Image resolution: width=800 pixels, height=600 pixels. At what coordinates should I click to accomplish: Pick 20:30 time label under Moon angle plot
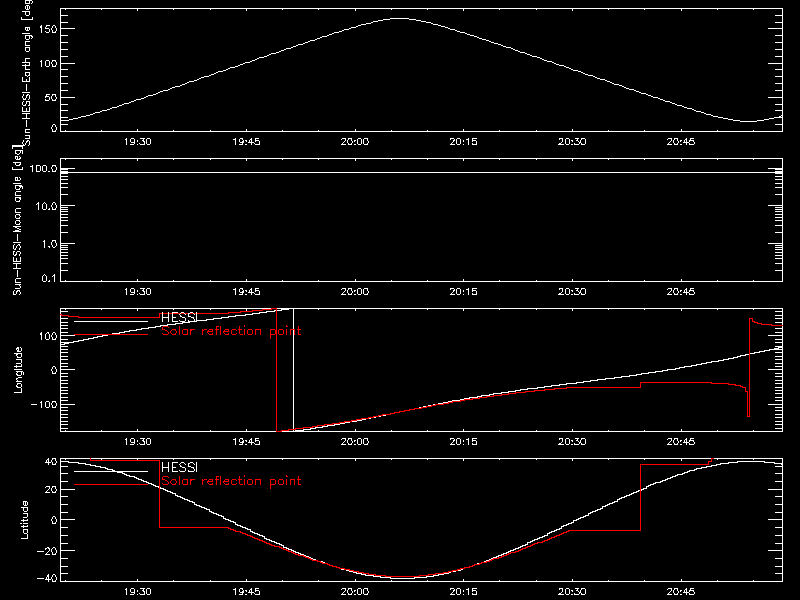point(572,292)
